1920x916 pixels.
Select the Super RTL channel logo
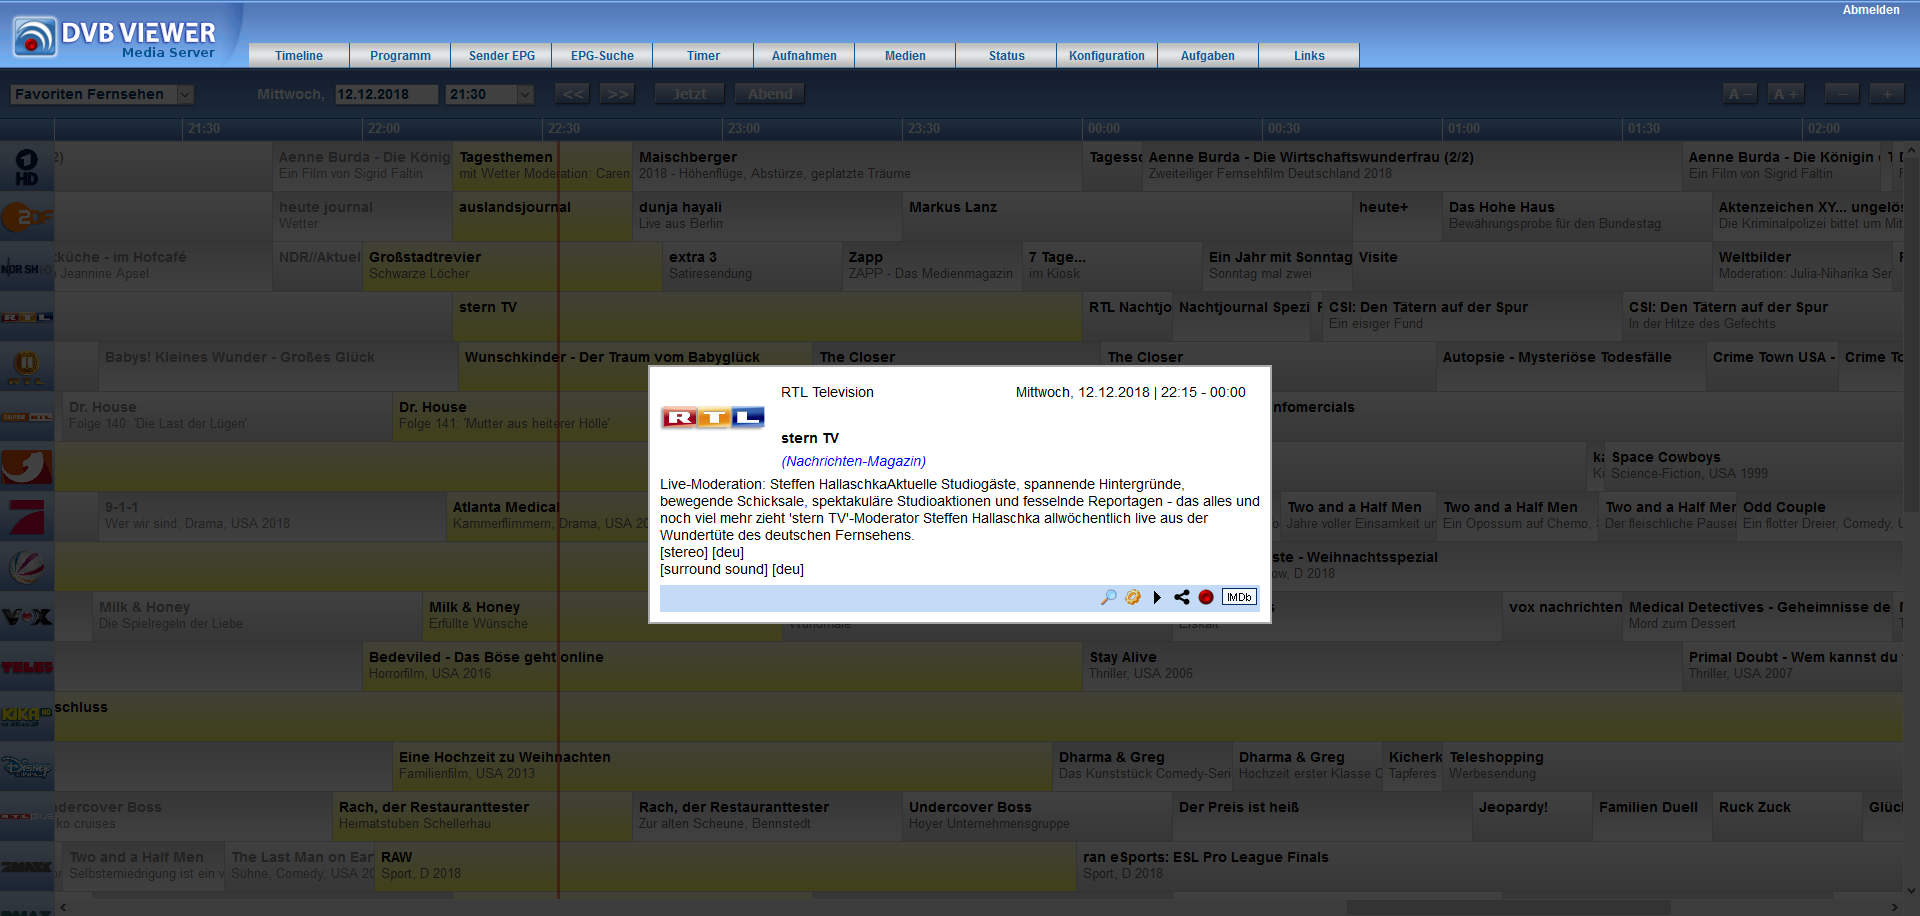point(27,417)
